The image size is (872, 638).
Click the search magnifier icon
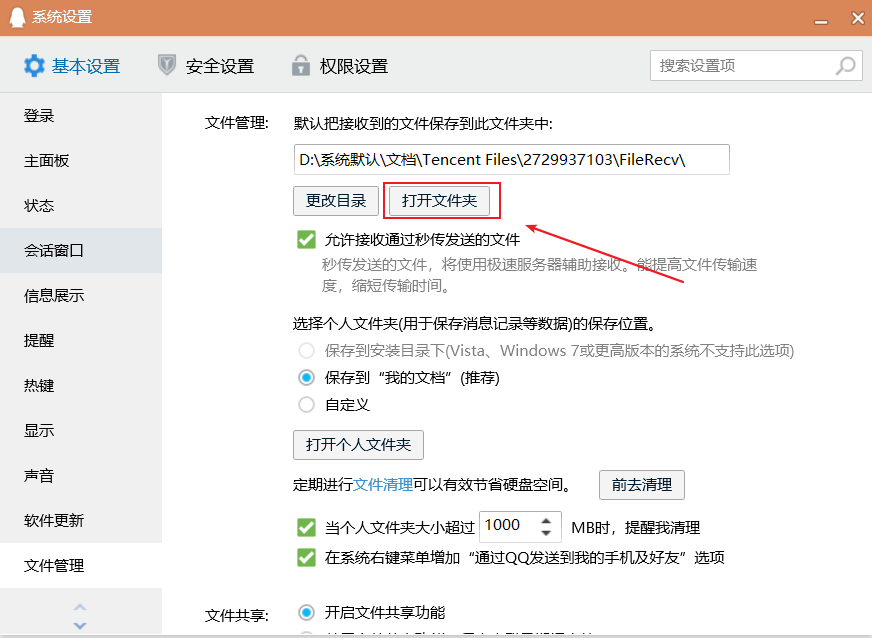pos(846,66)
